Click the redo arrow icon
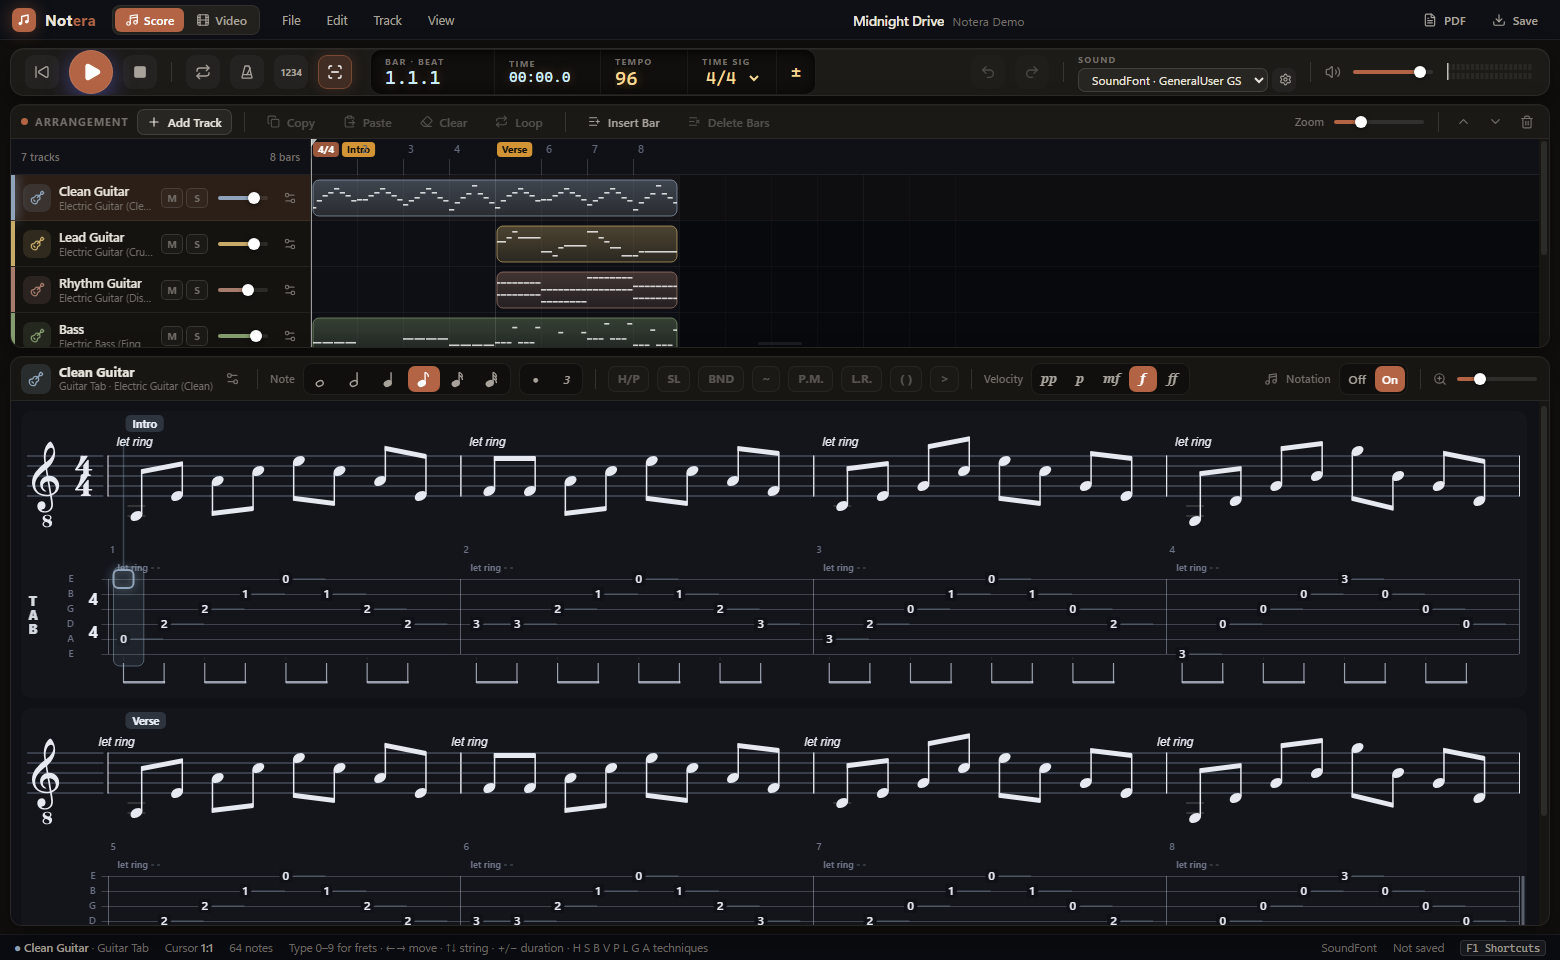 point(1032,72)
